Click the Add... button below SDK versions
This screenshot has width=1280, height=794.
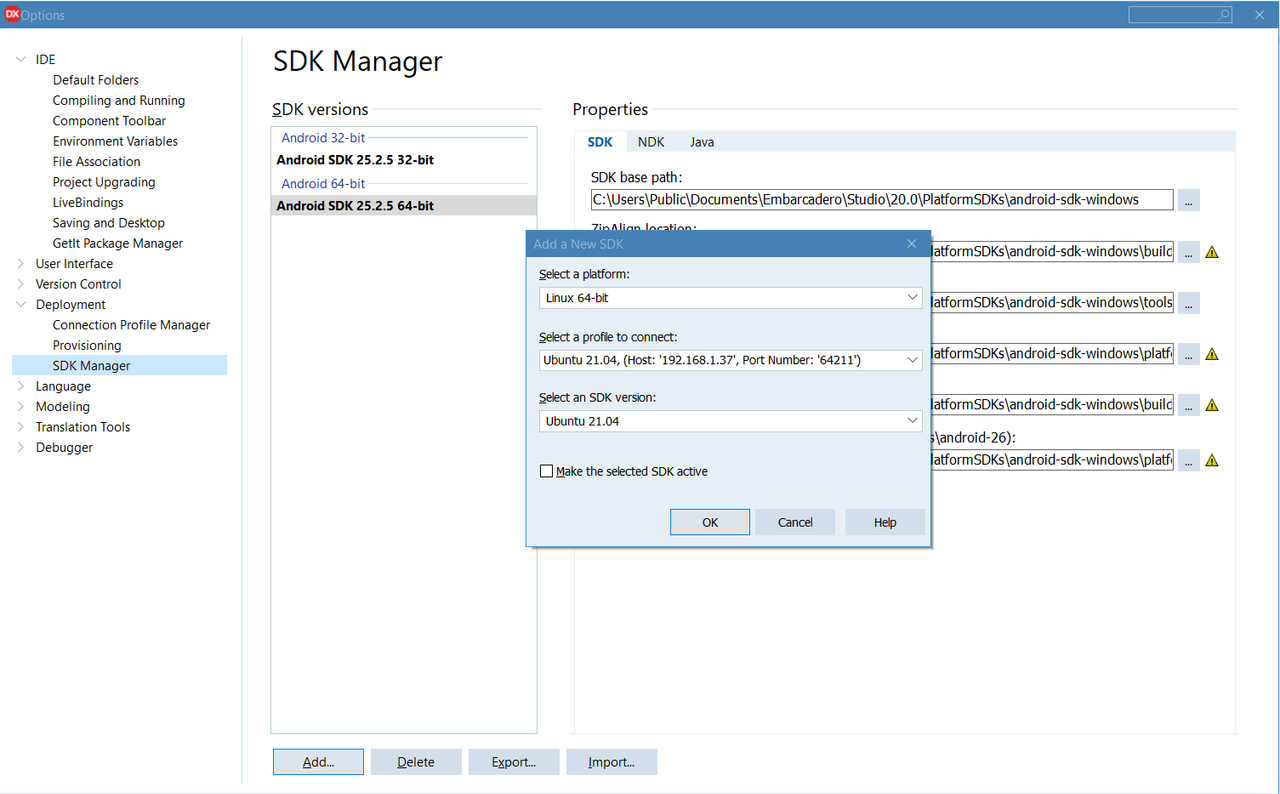tap(318, 762)
